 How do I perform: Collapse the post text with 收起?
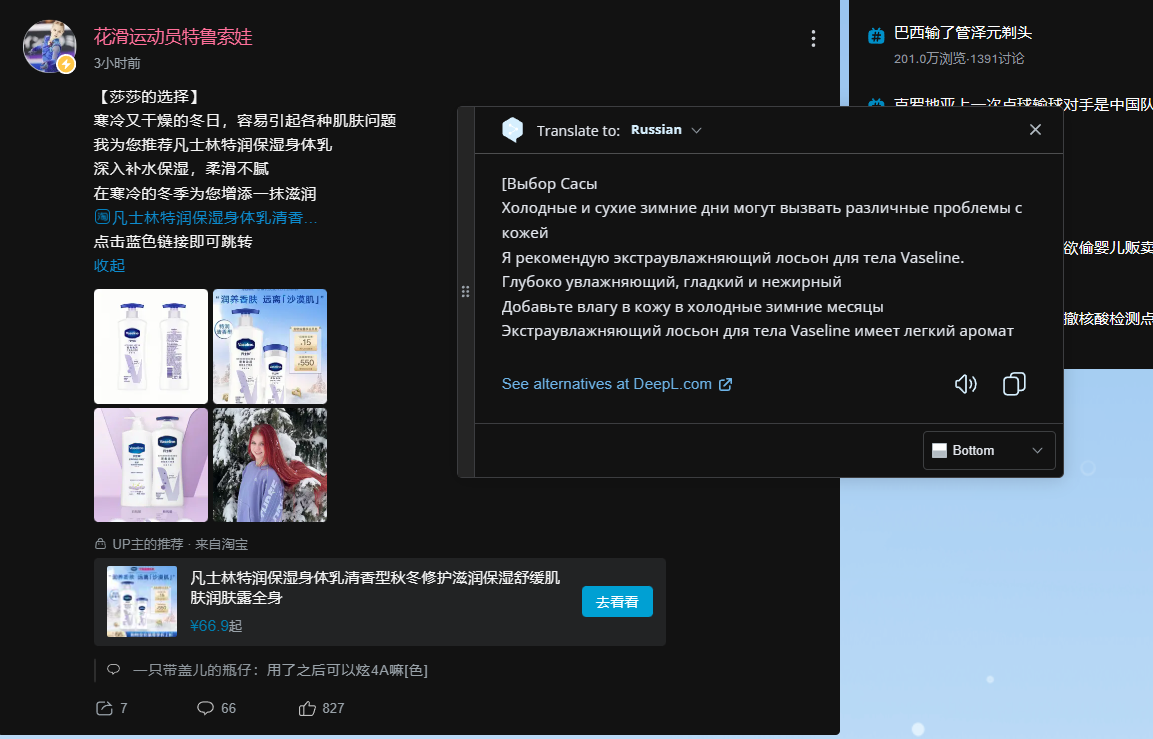coord(109,265)
